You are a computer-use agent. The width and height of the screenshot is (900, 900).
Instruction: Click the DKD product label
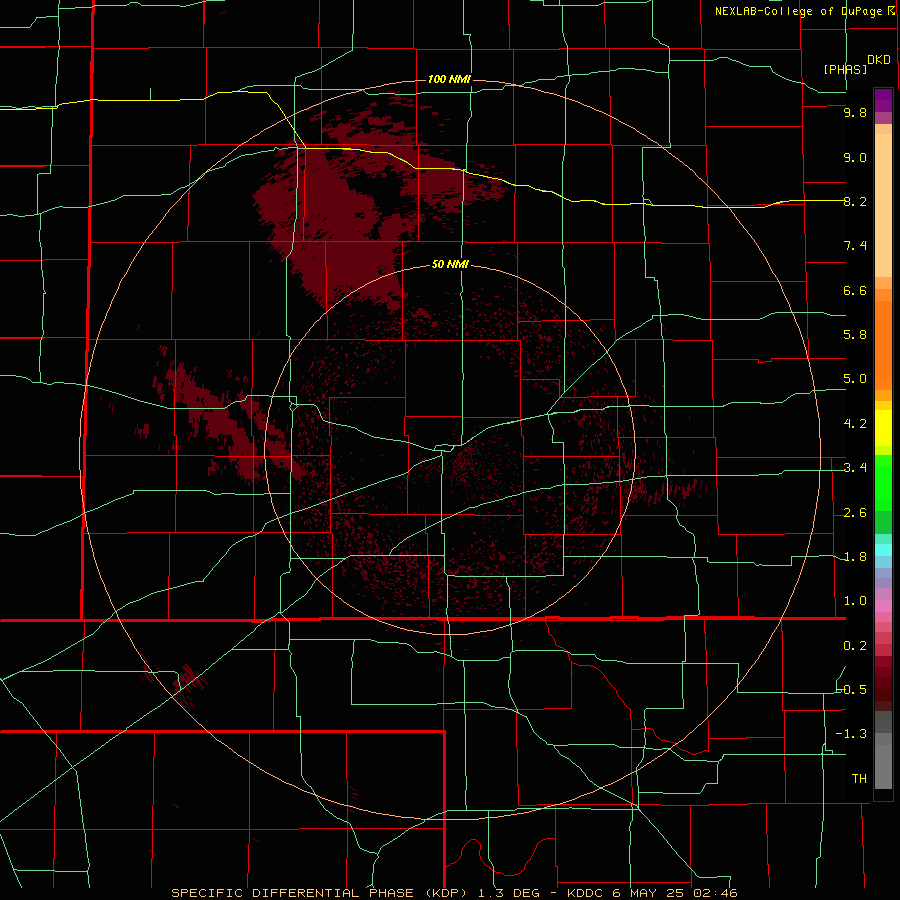879,60
